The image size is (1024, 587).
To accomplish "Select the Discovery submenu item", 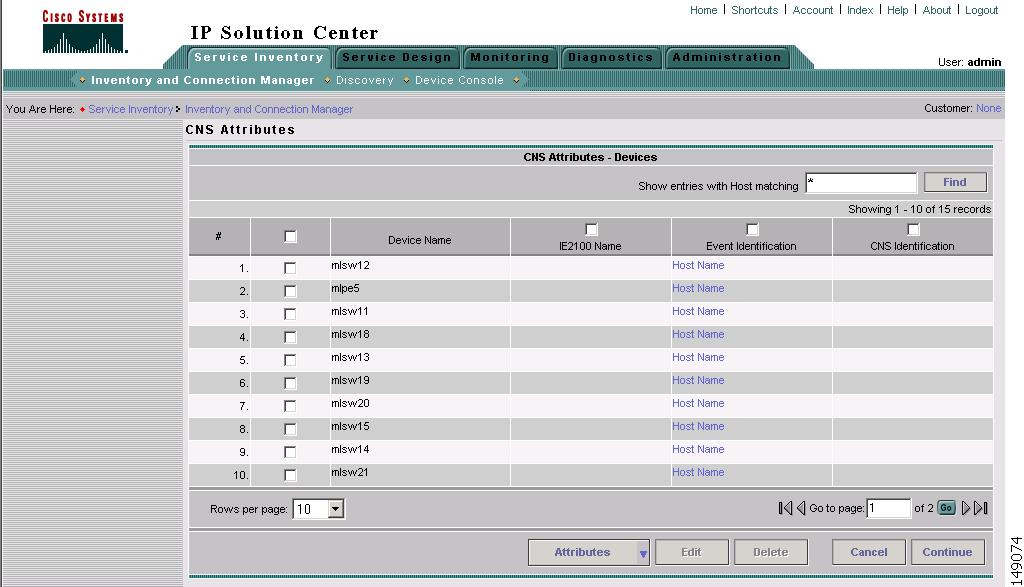I will pyautogui.click(x=364, y=80).
